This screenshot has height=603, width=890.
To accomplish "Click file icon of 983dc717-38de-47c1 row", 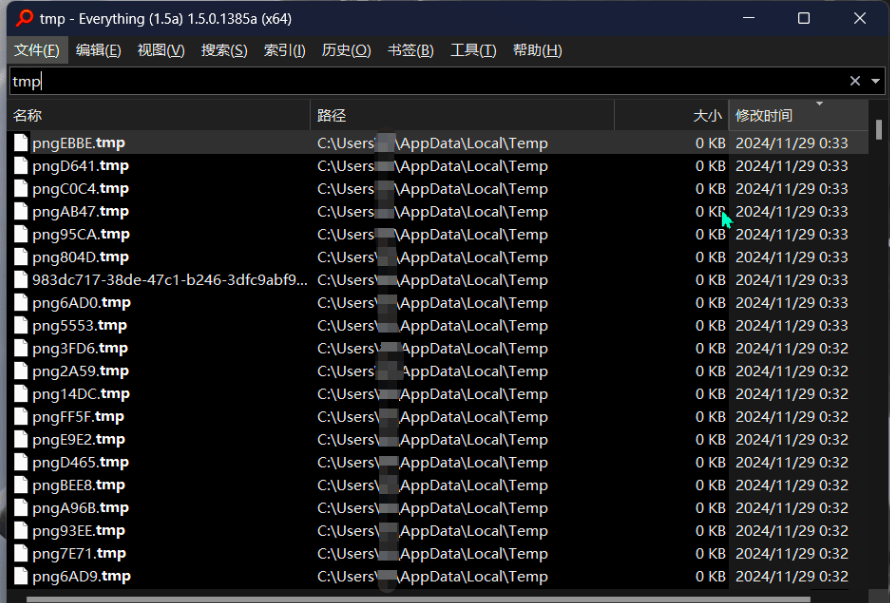I will (21, 279).
